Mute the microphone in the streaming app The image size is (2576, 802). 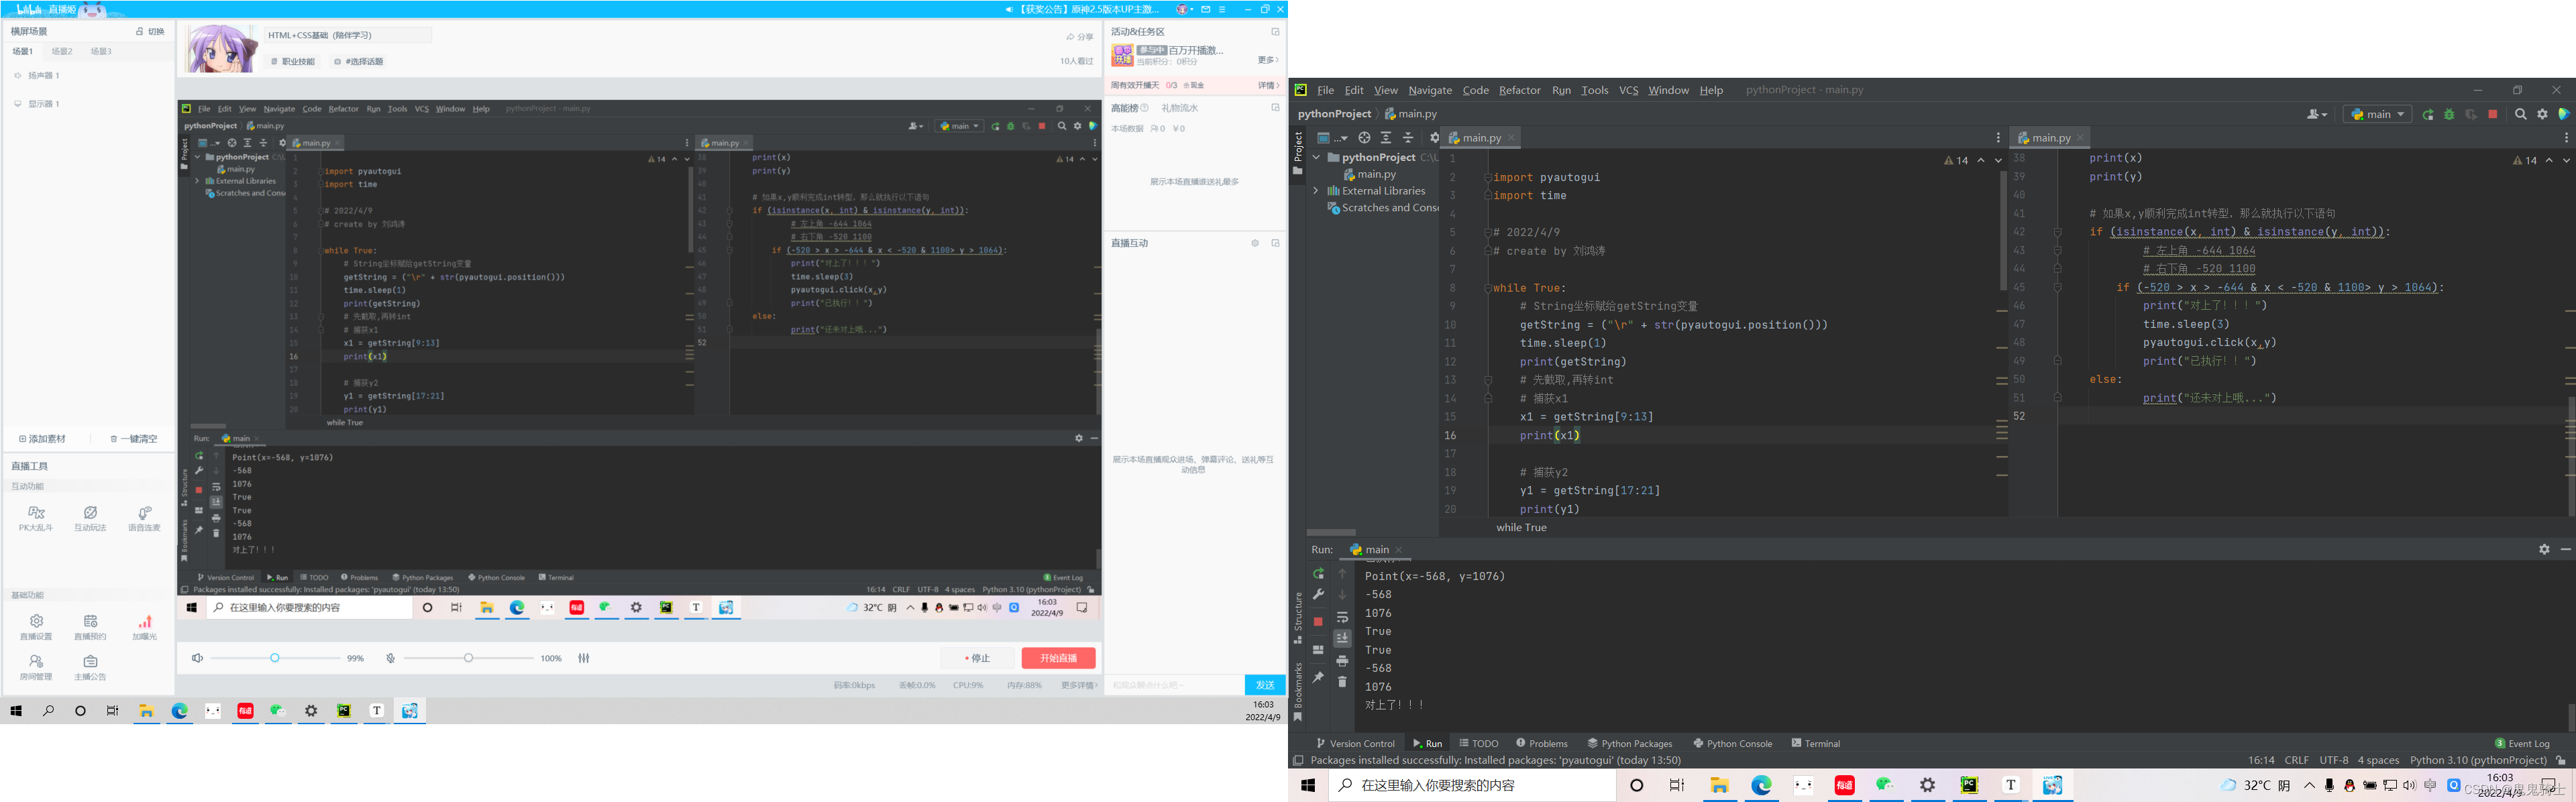tap(390, 658)
